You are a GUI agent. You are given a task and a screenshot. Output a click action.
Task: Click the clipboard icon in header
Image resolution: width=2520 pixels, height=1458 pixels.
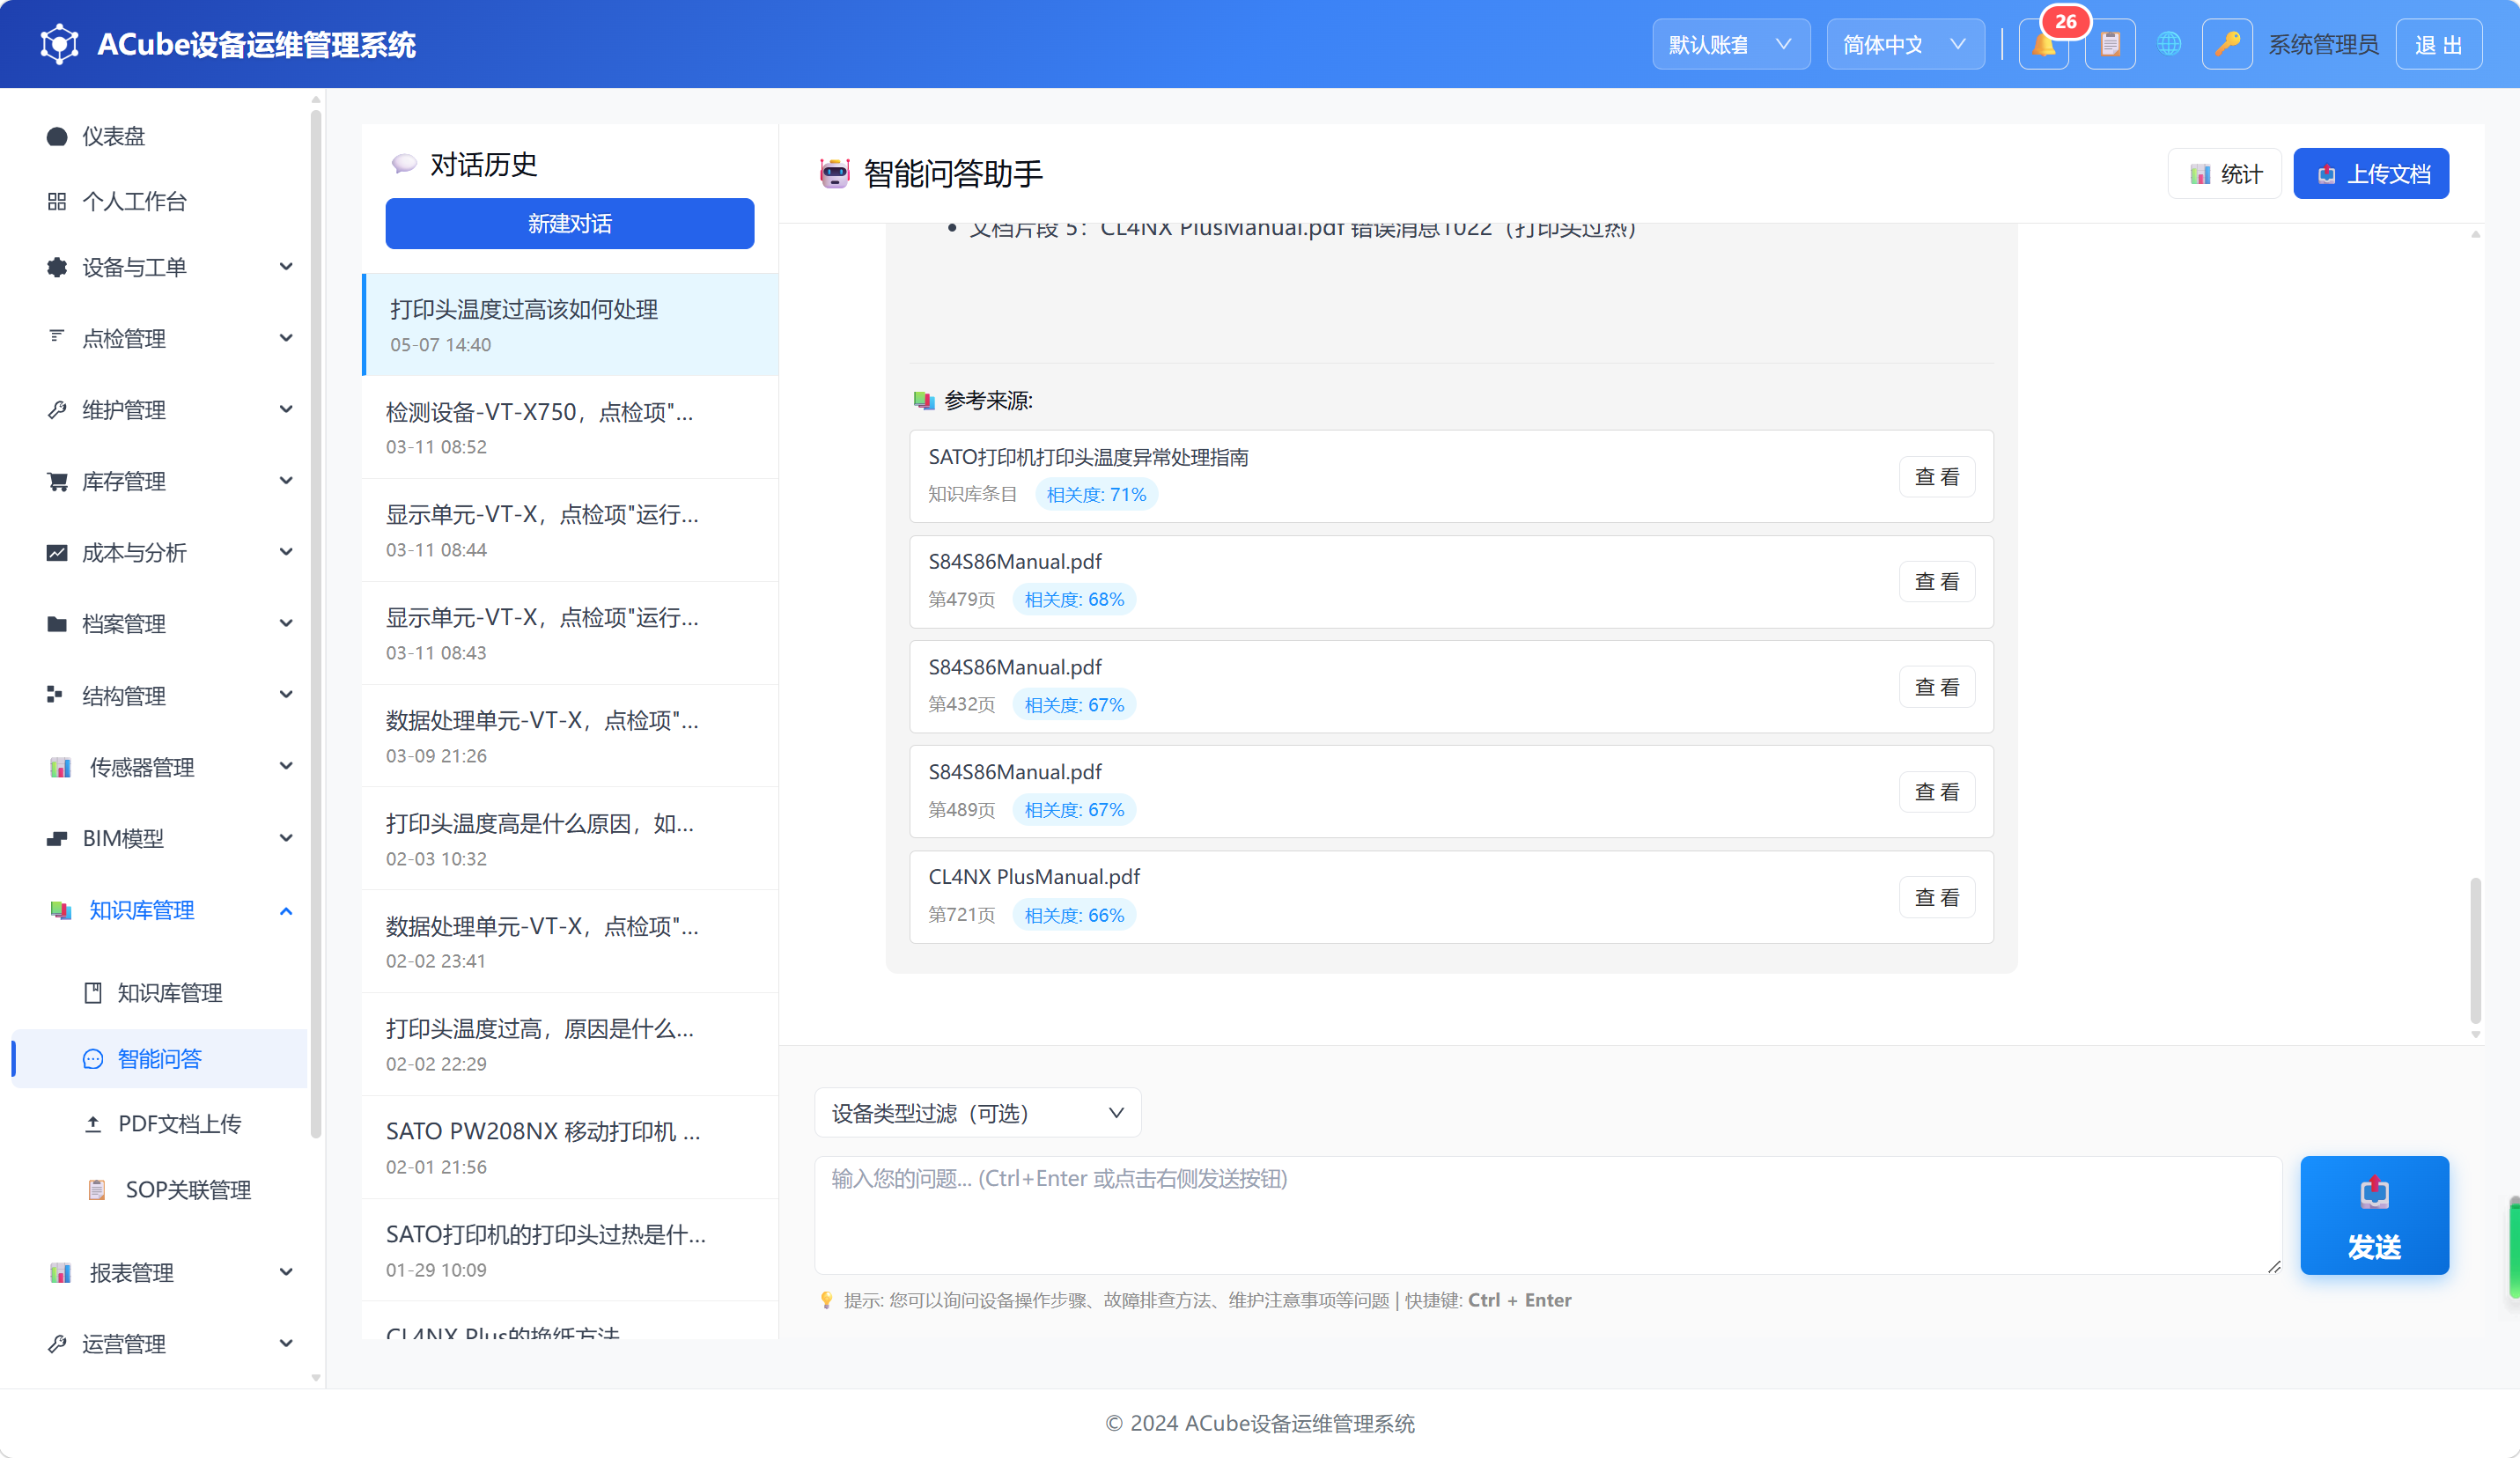pyautogui.click(x=2110, y=45)
